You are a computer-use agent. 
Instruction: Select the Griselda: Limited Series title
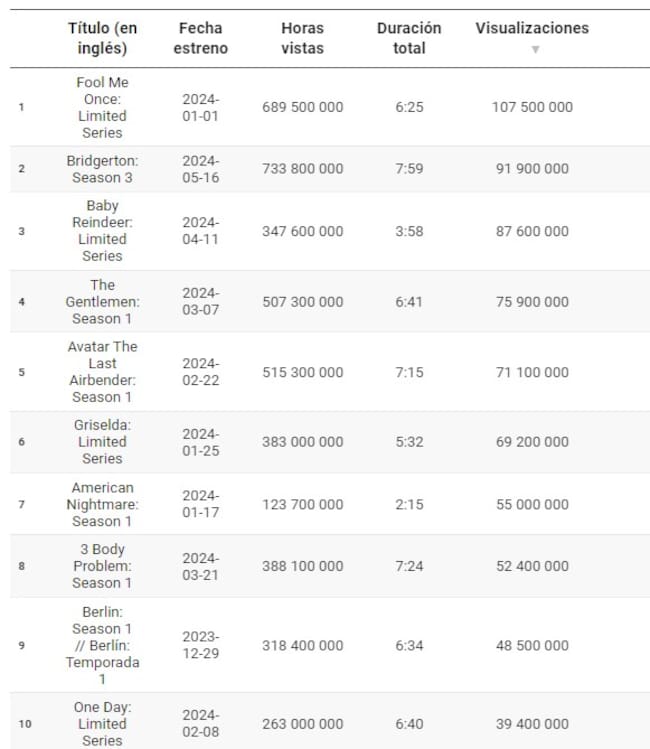[x=102, y=441]
